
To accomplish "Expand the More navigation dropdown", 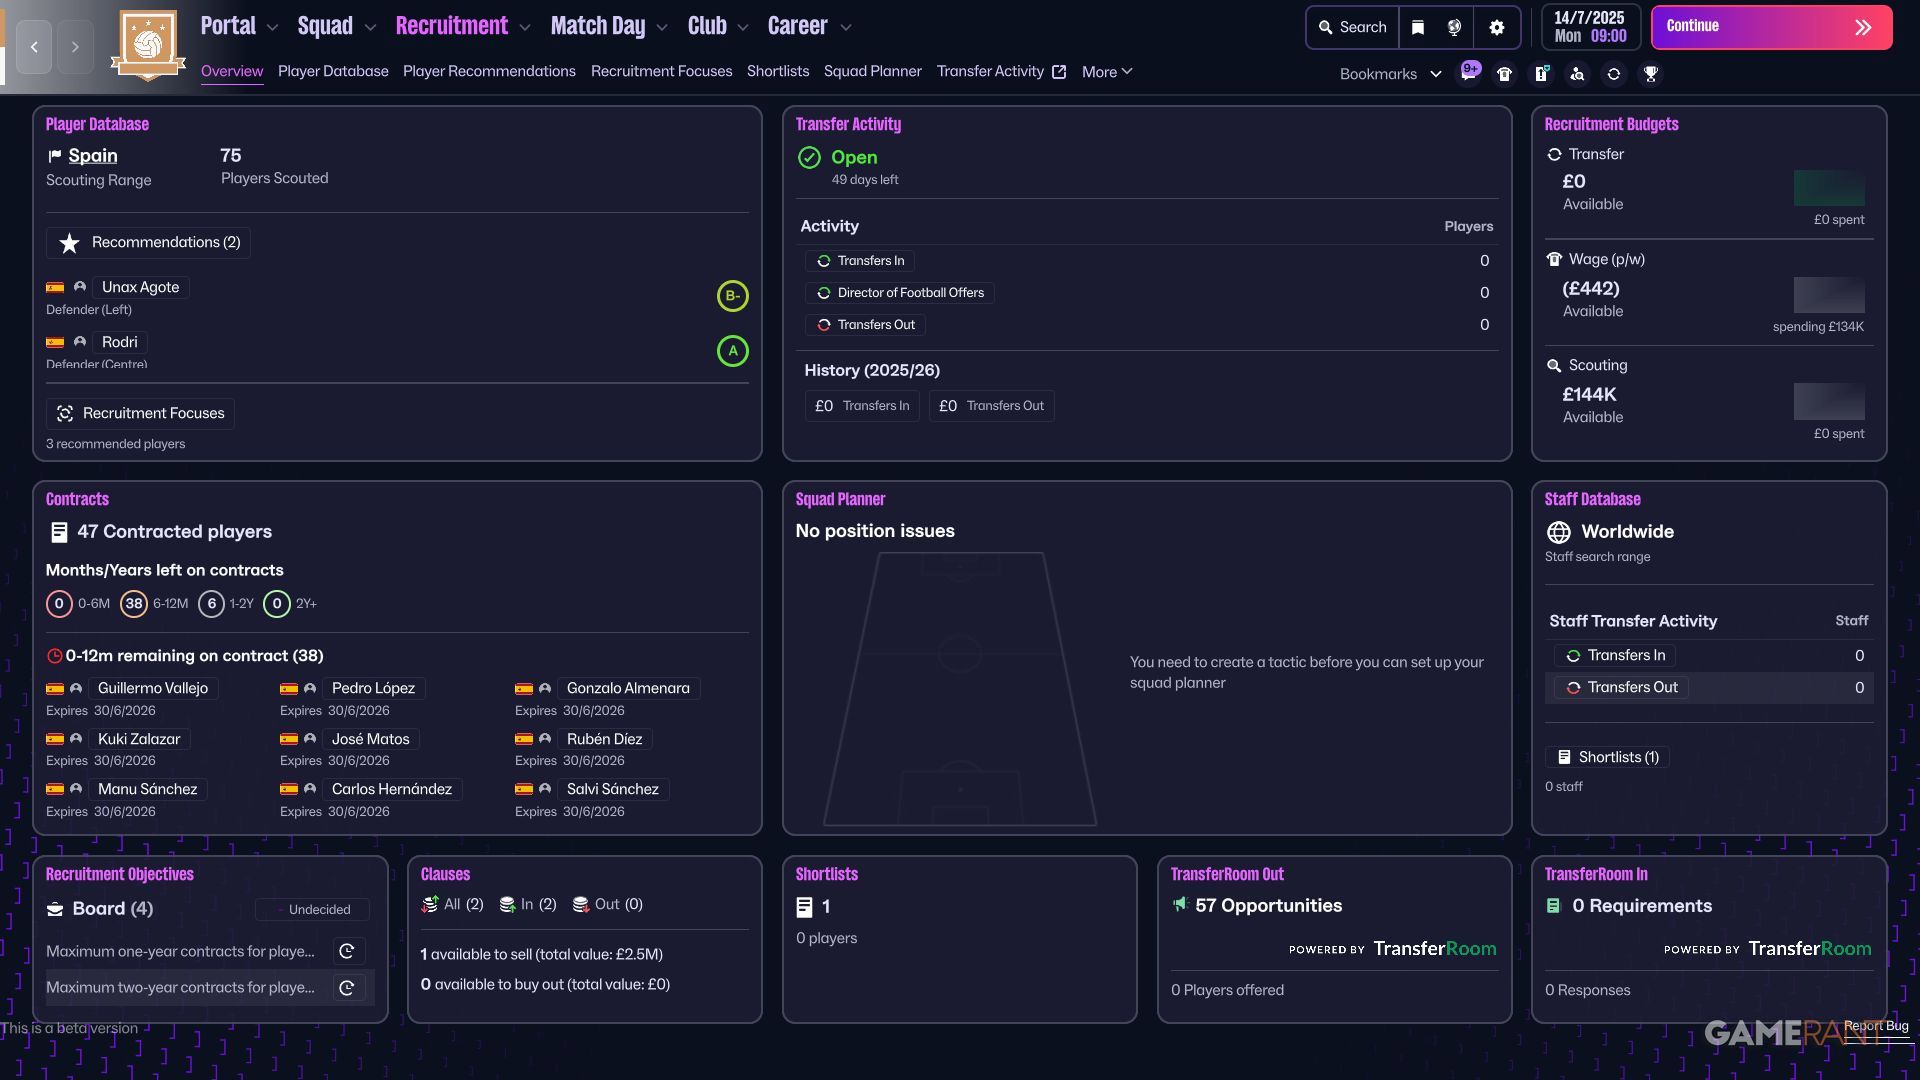I will (x=1107, y=71).
